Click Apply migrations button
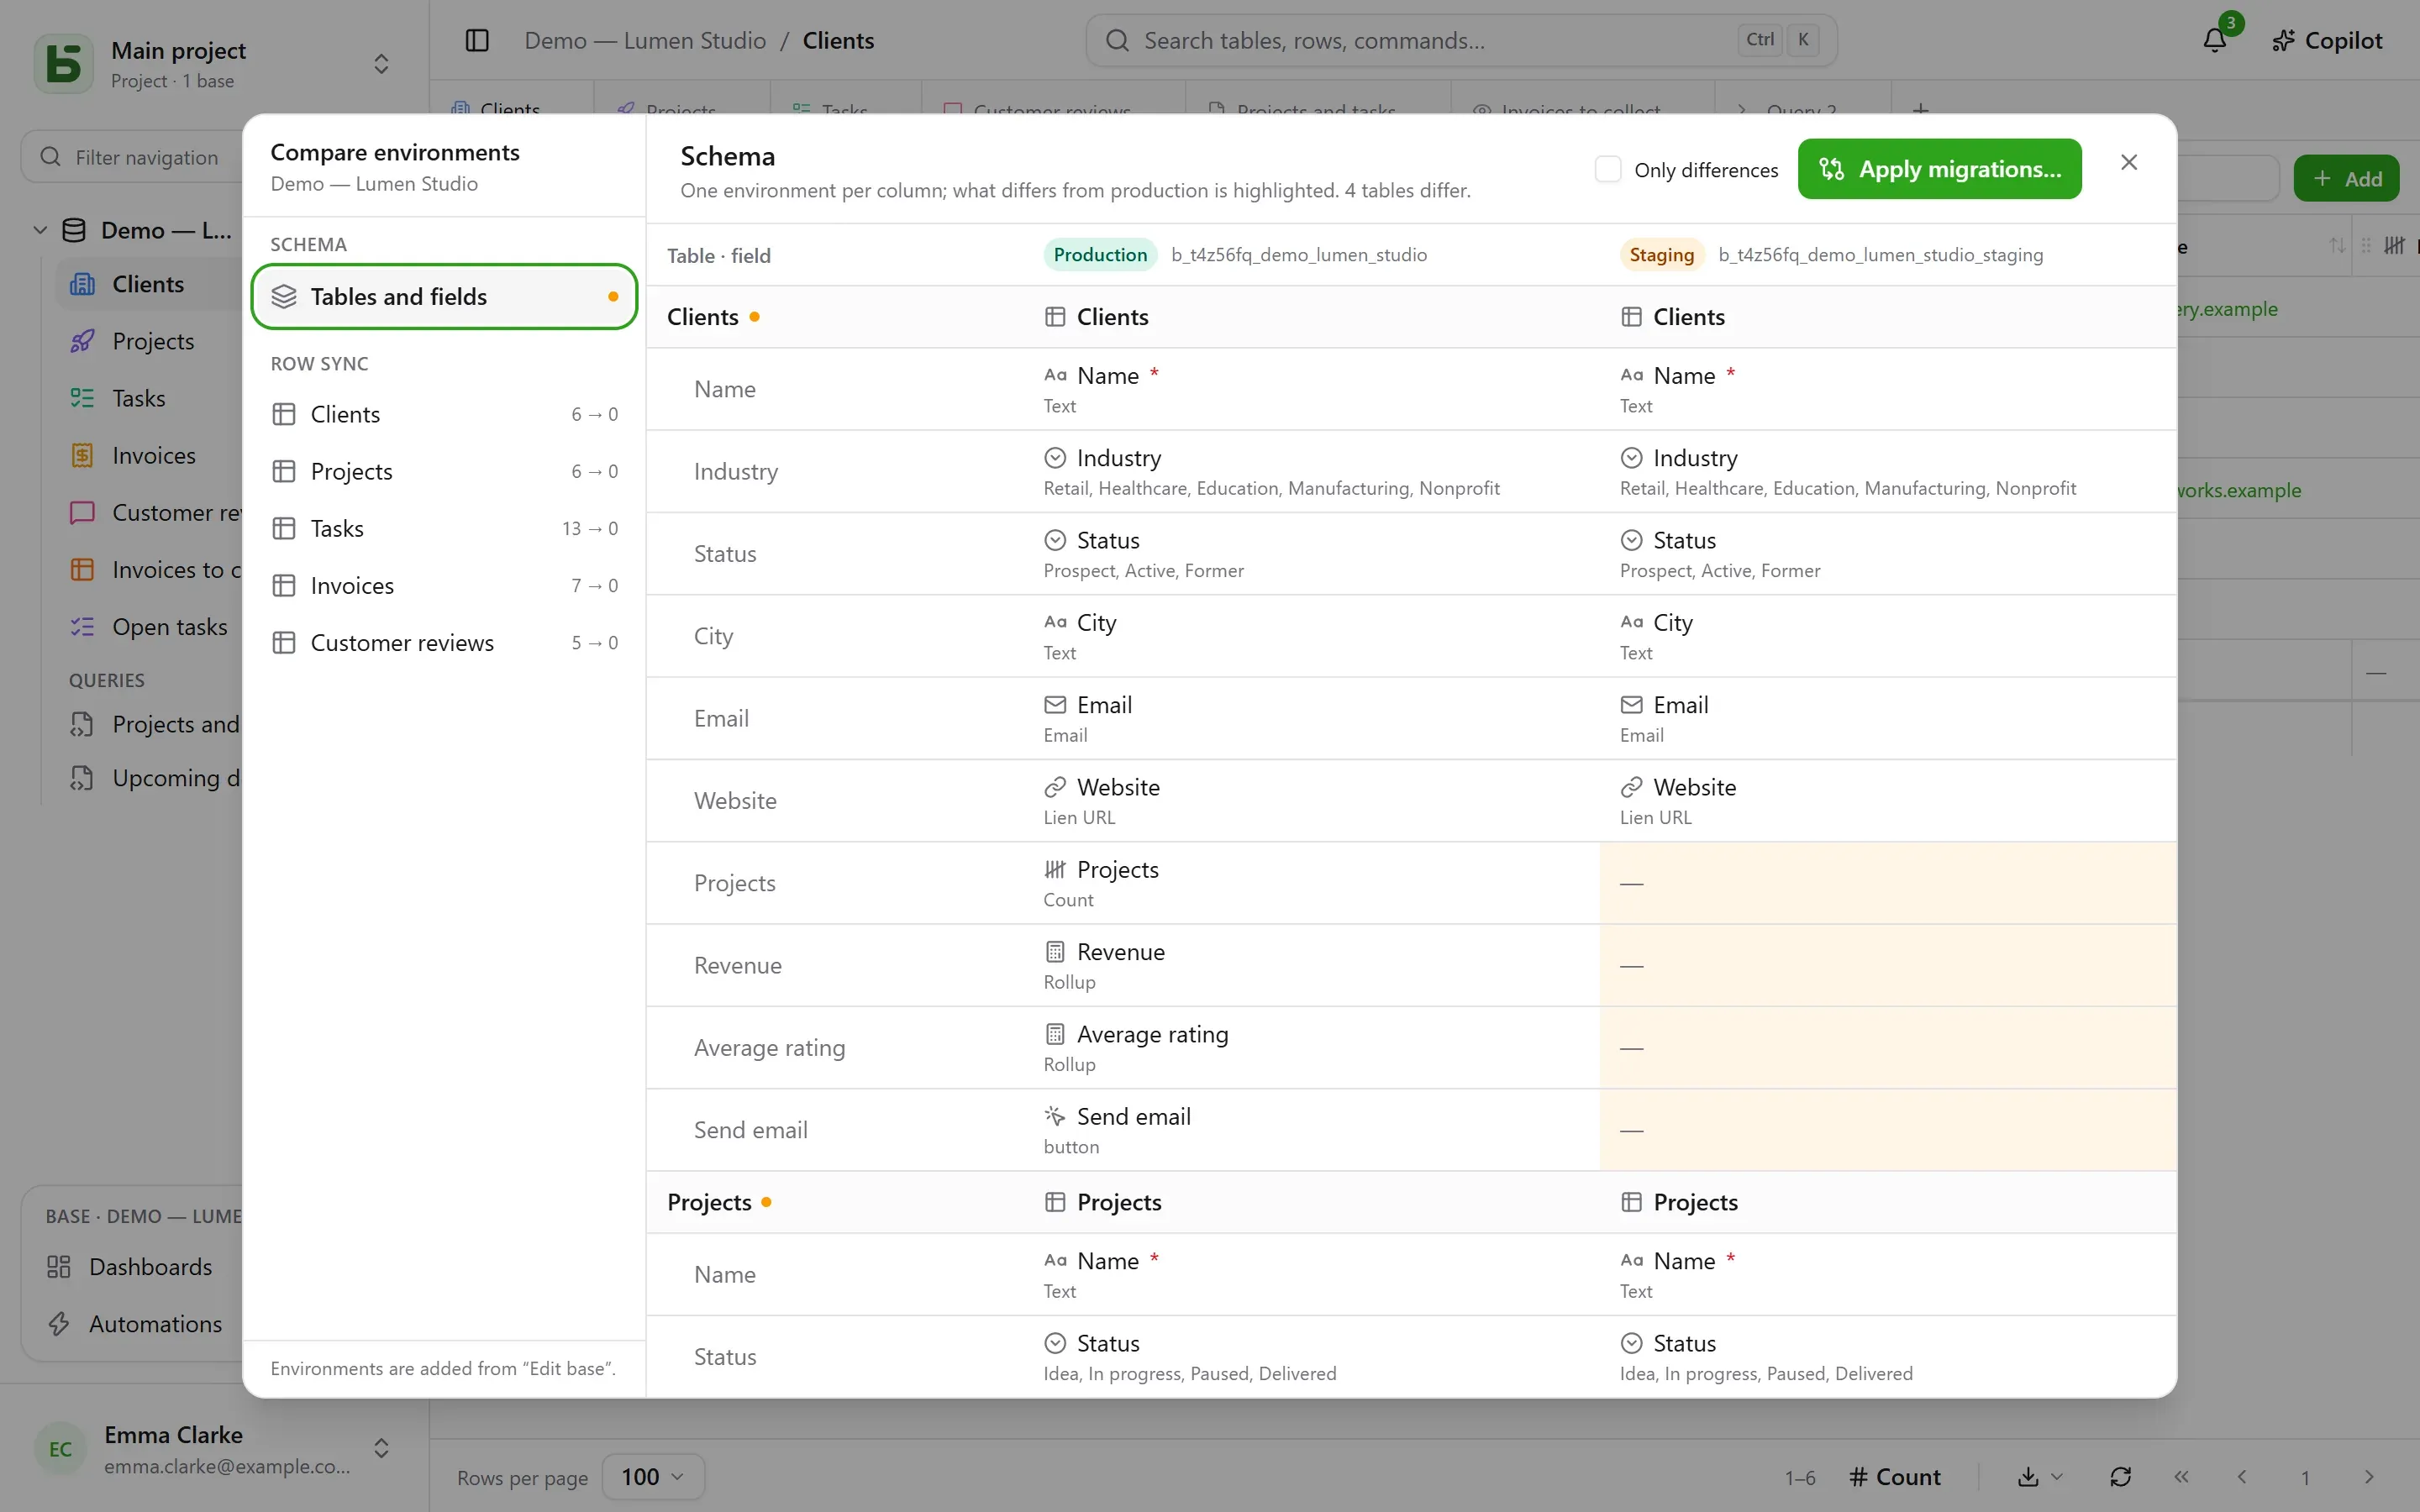This screenshot has height=1512, width=2420. 1939,169
